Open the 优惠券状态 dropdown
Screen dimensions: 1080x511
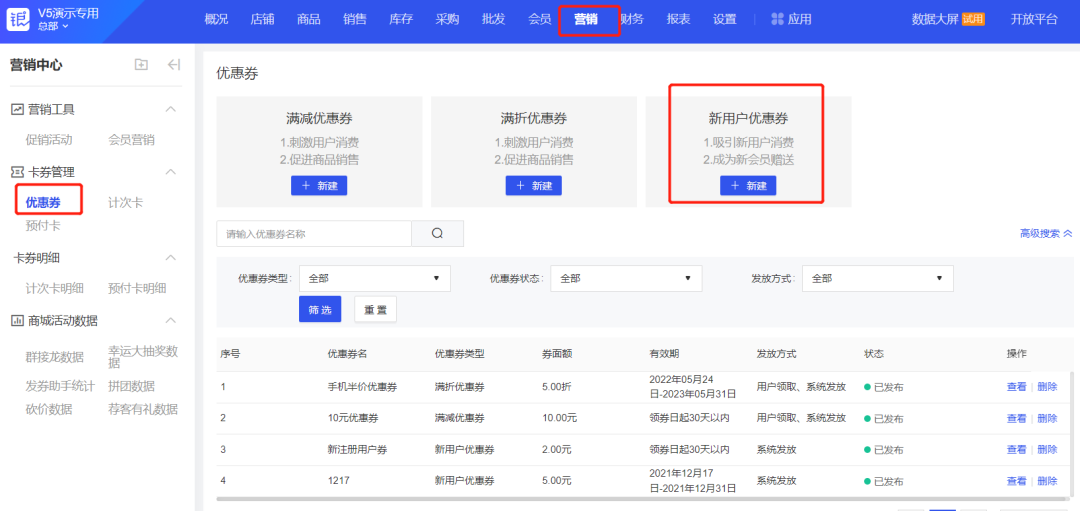(x=625, y=278)
